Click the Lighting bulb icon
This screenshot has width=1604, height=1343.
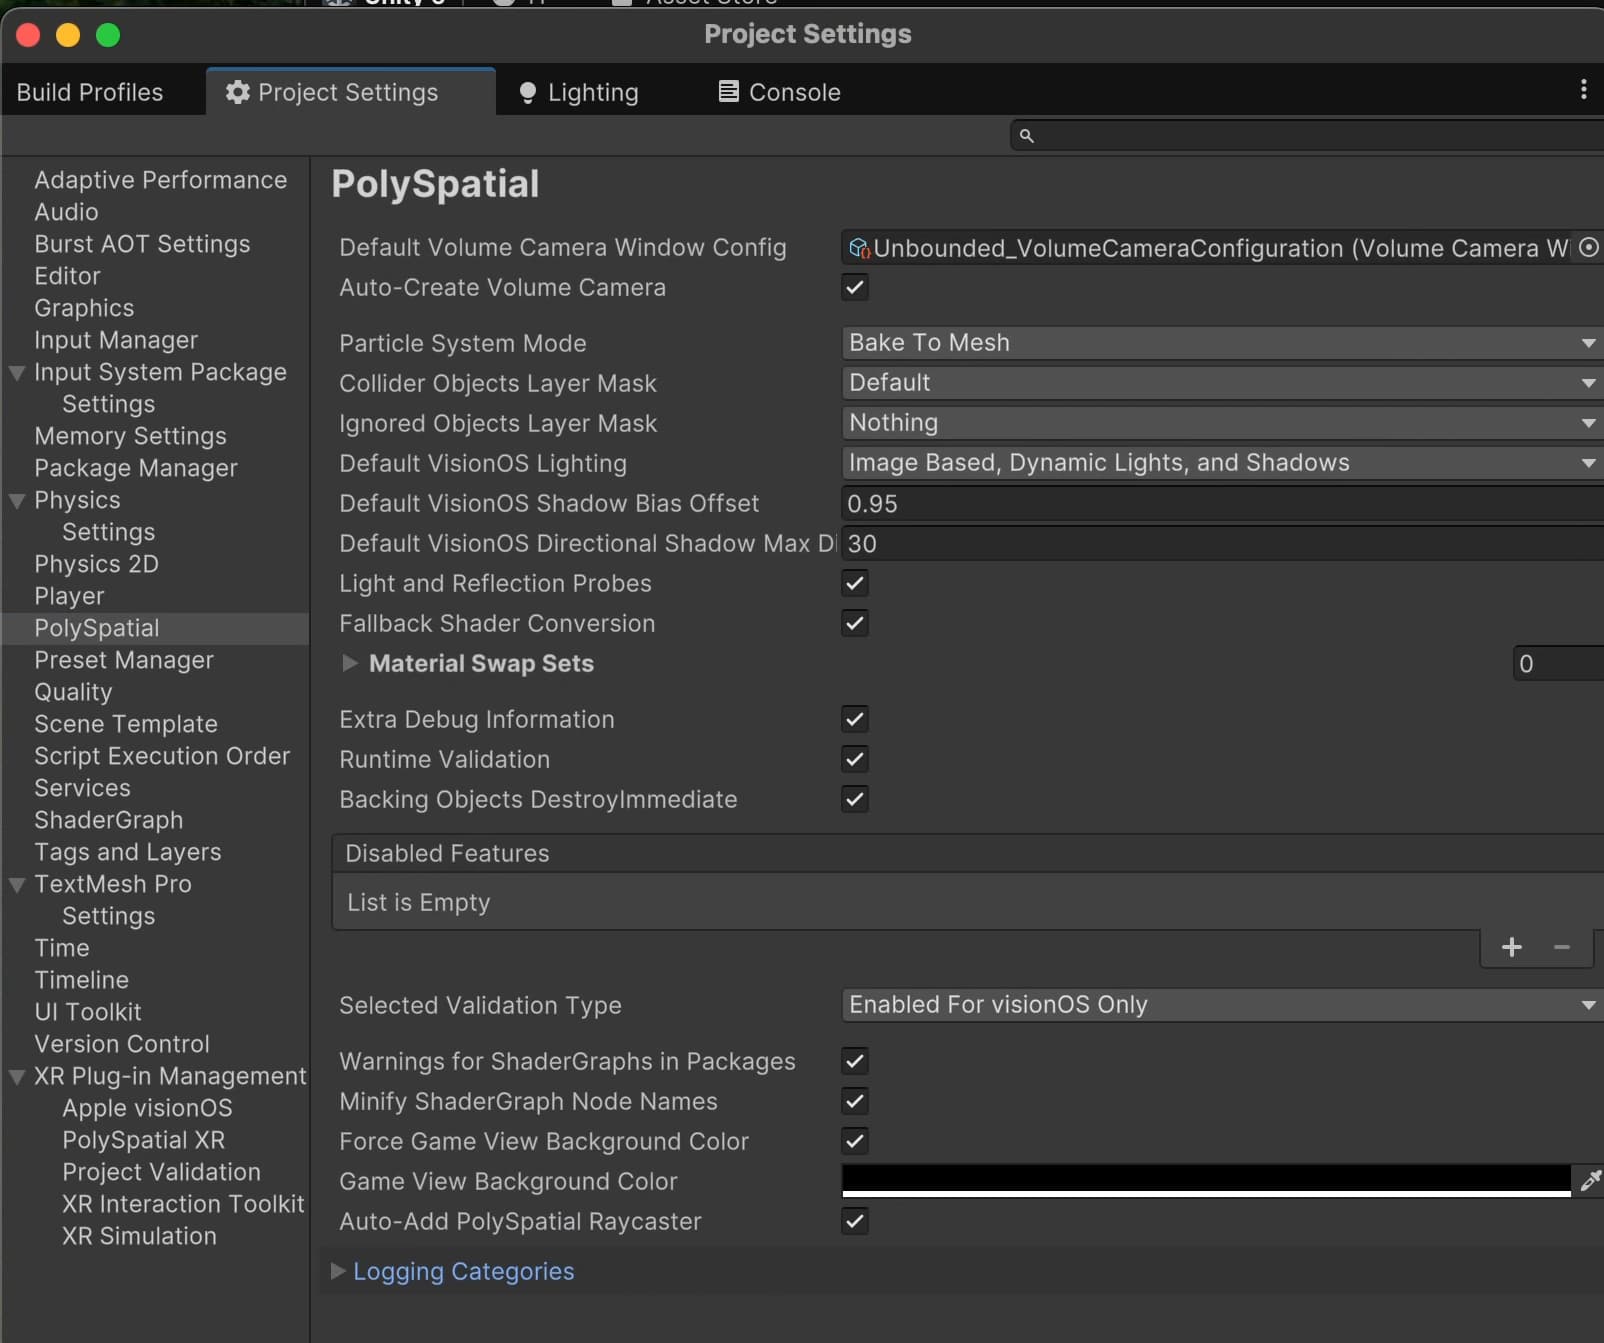click(x=528, y=92)
